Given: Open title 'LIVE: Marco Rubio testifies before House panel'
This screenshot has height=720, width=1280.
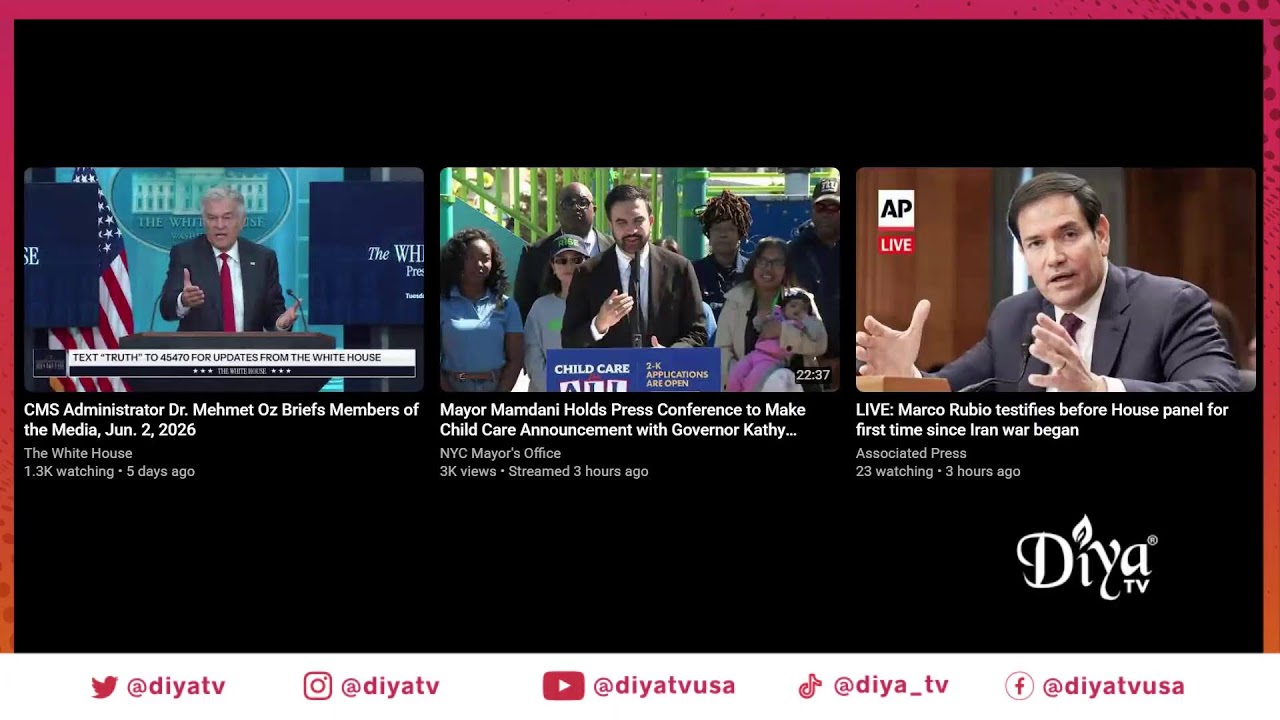Looking at the screenshot, I should (x=1042, y=420).
